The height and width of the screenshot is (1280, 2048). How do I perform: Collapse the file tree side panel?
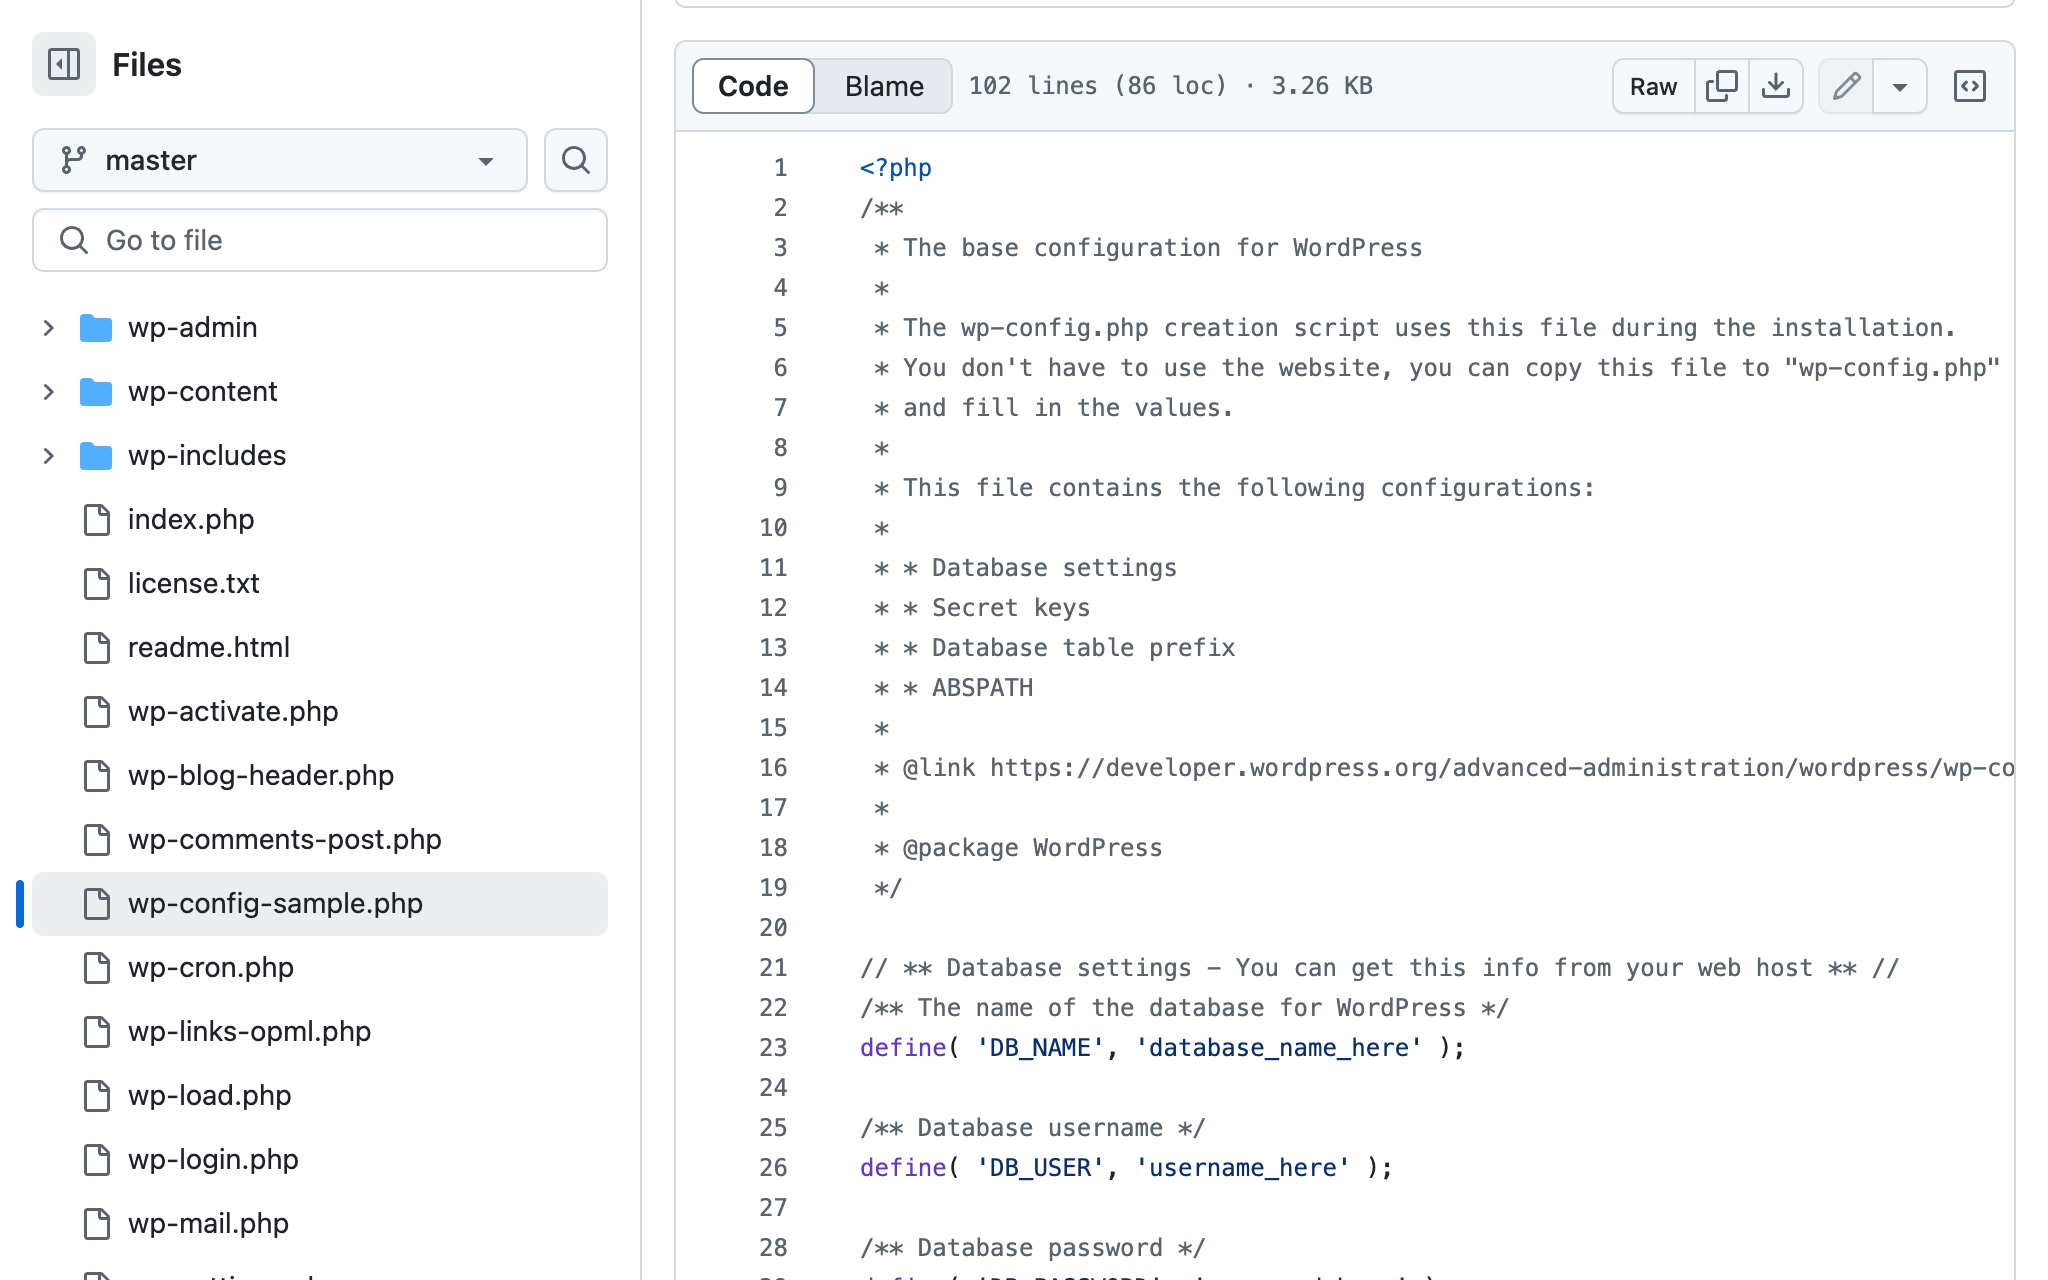pos(64,64)
